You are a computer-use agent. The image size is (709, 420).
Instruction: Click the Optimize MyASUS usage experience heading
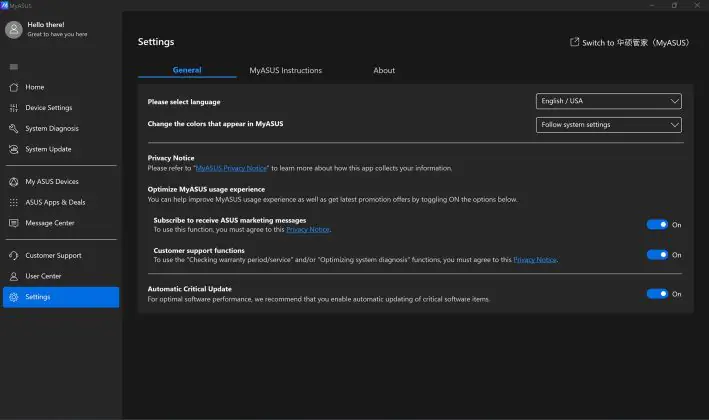pyautogui.click(x=206, y=189)
